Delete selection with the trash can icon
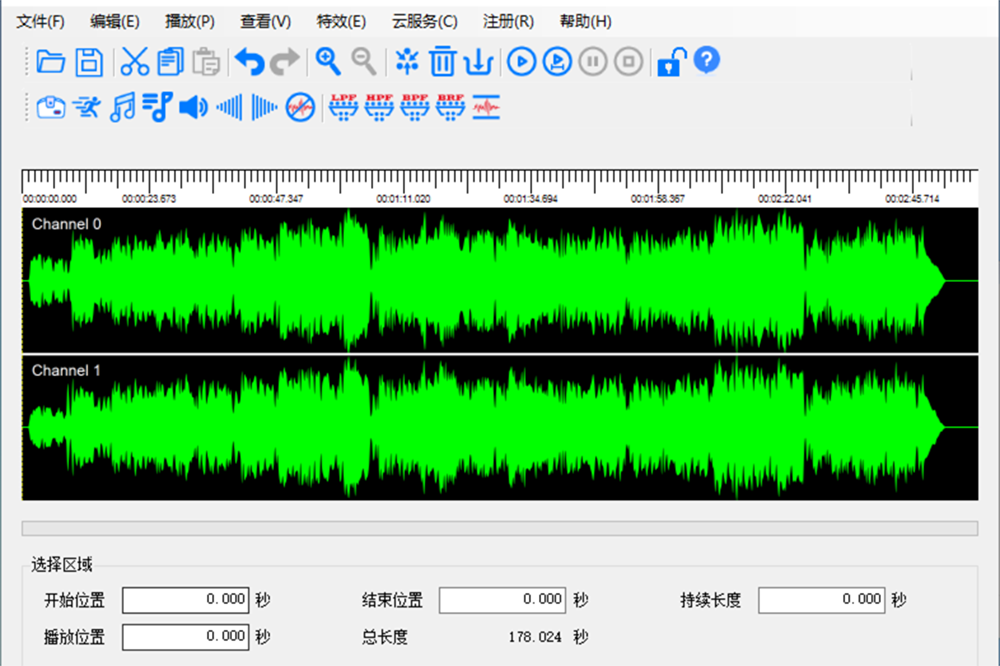The width and height of the screenshot is (1000, 666). 442,62
